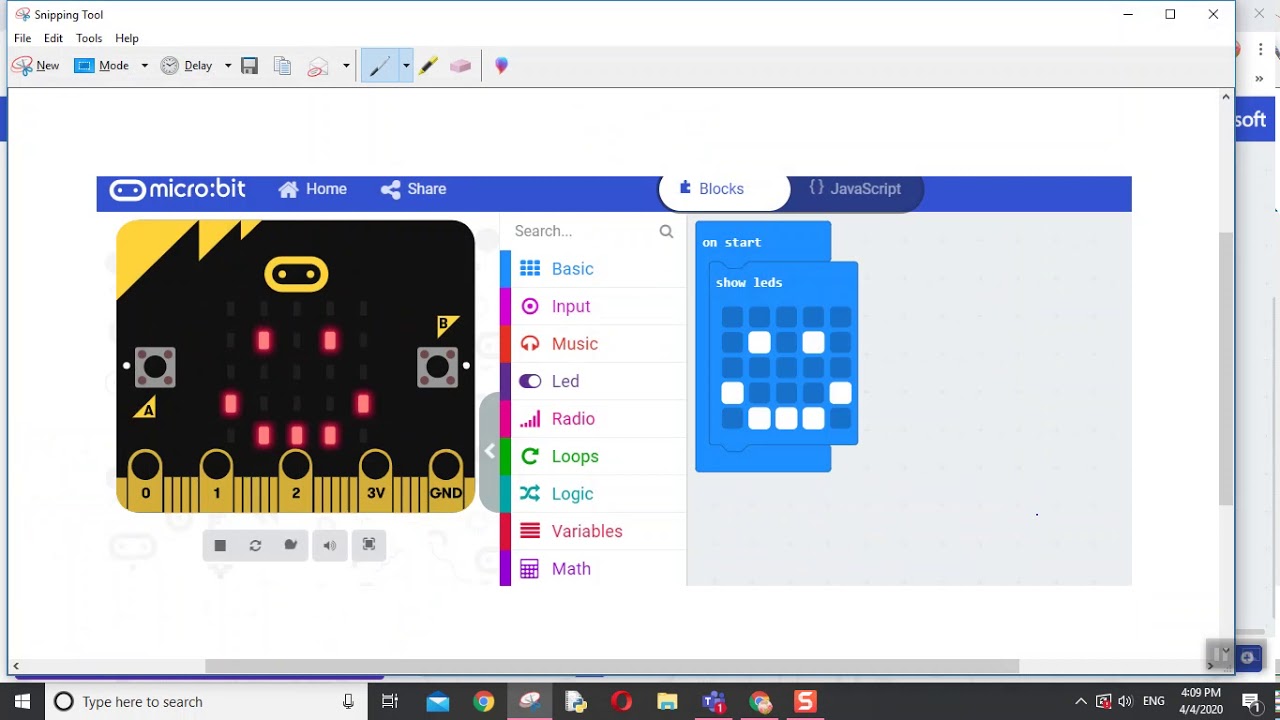
Task: Open Task View on the taskbar
Action: click(390, 702)
